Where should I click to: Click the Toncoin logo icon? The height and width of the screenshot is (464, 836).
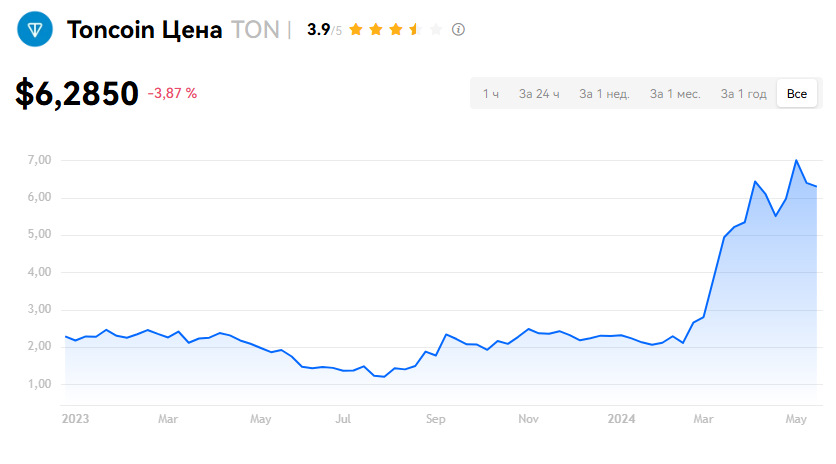pyautogui.click(x=35, y=31)
